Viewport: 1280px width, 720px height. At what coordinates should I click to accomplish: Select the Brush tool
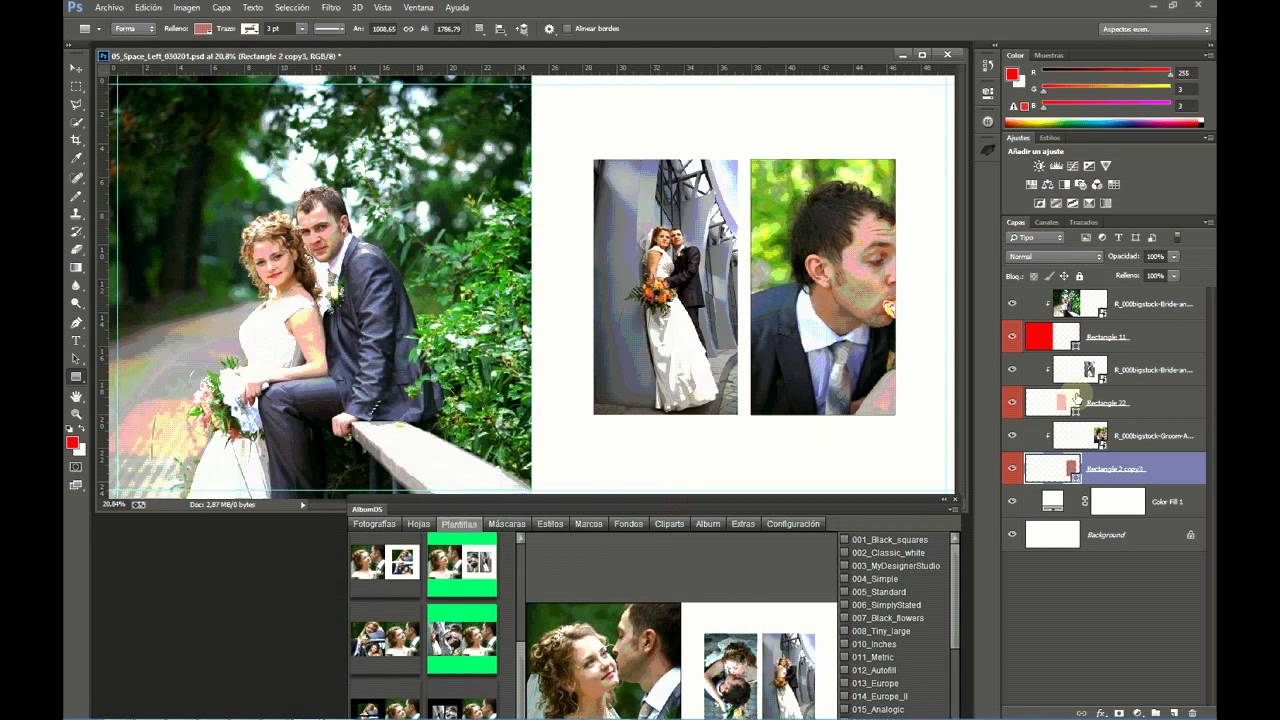(76, 196)
